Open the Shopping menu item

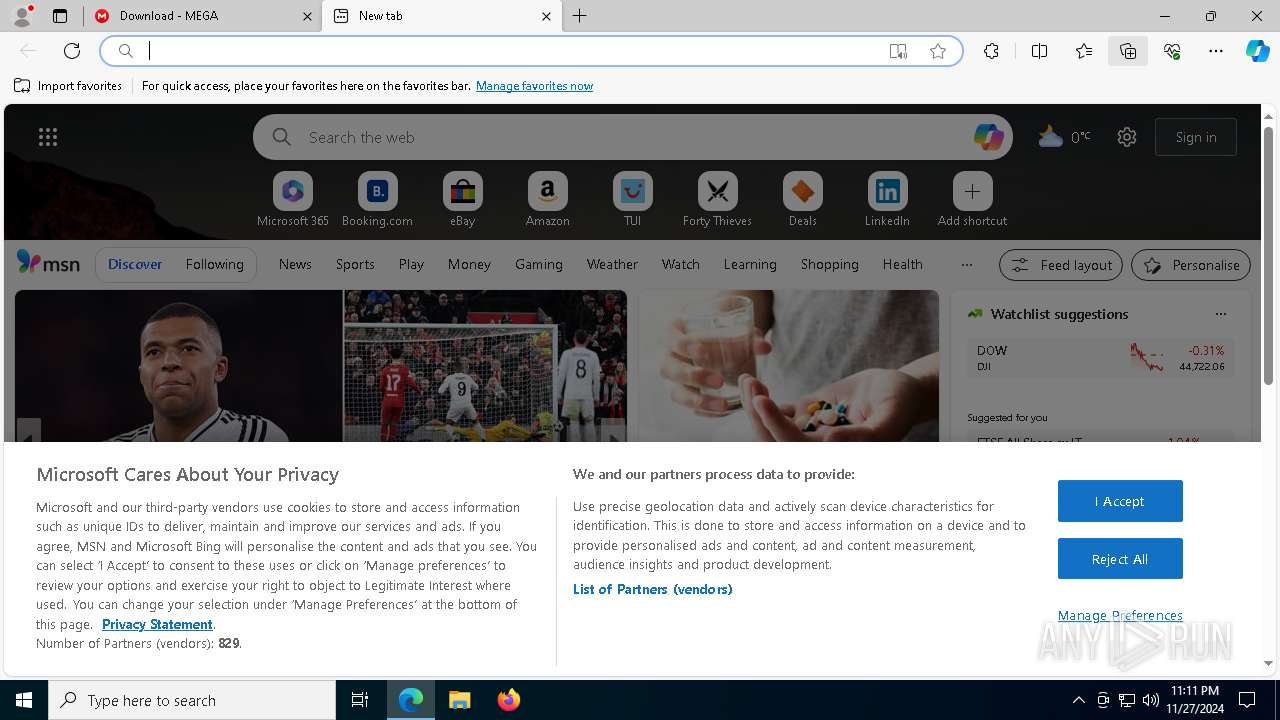(830, 264)
